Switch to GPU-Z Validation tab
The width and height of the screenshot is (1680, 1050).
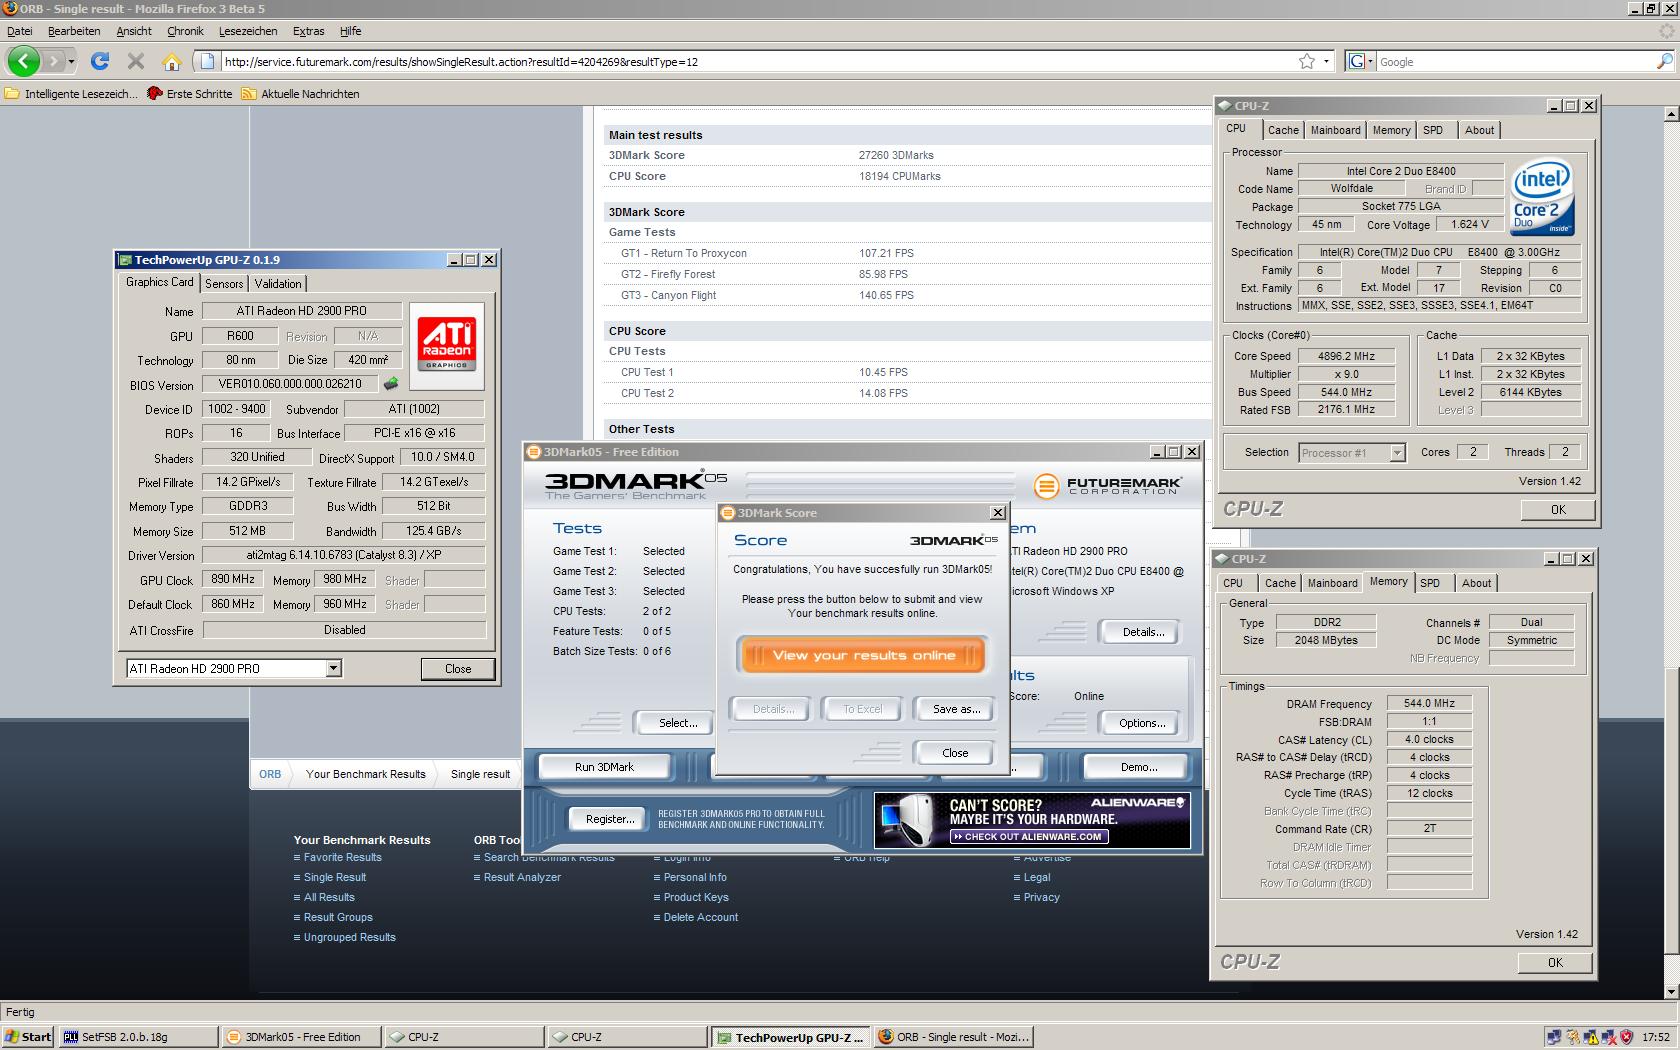coord(278,284)
